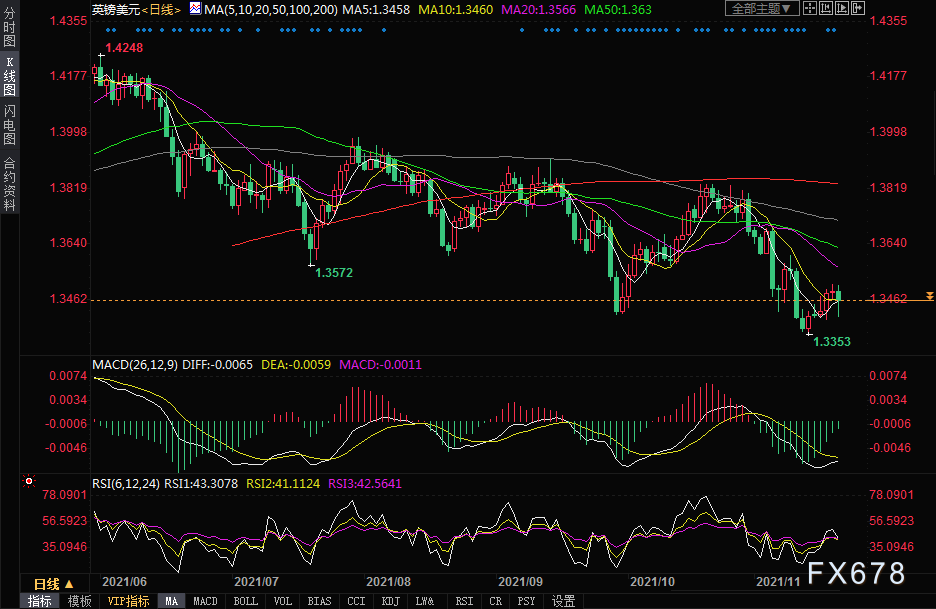The image size is (936, 609).
Task: Enable the KDJ indicator
Action: point(390,601)
